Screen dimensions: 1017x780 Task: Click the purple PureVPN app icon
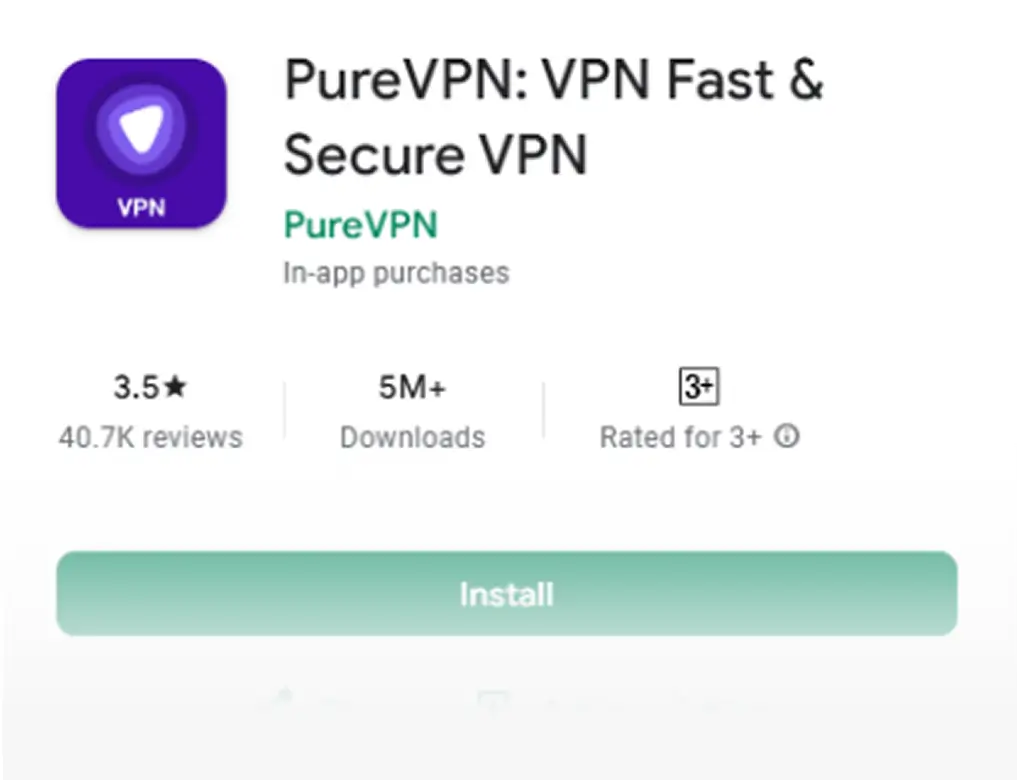click(141, 143)
